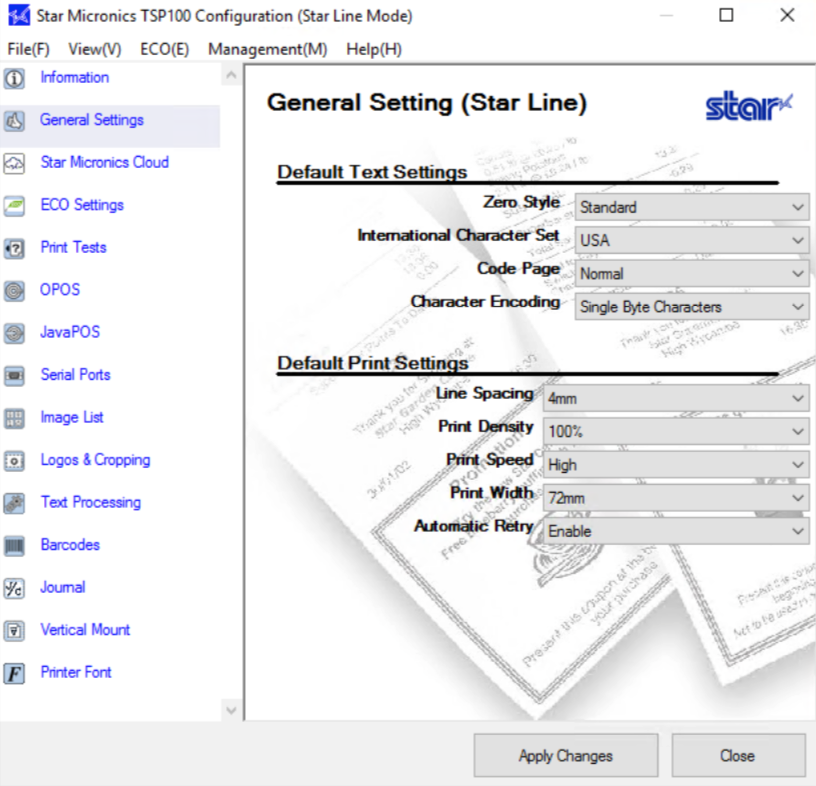Screen dimensions: 816x786
Task: Select the OPOS link
Action: coord(60,290)
